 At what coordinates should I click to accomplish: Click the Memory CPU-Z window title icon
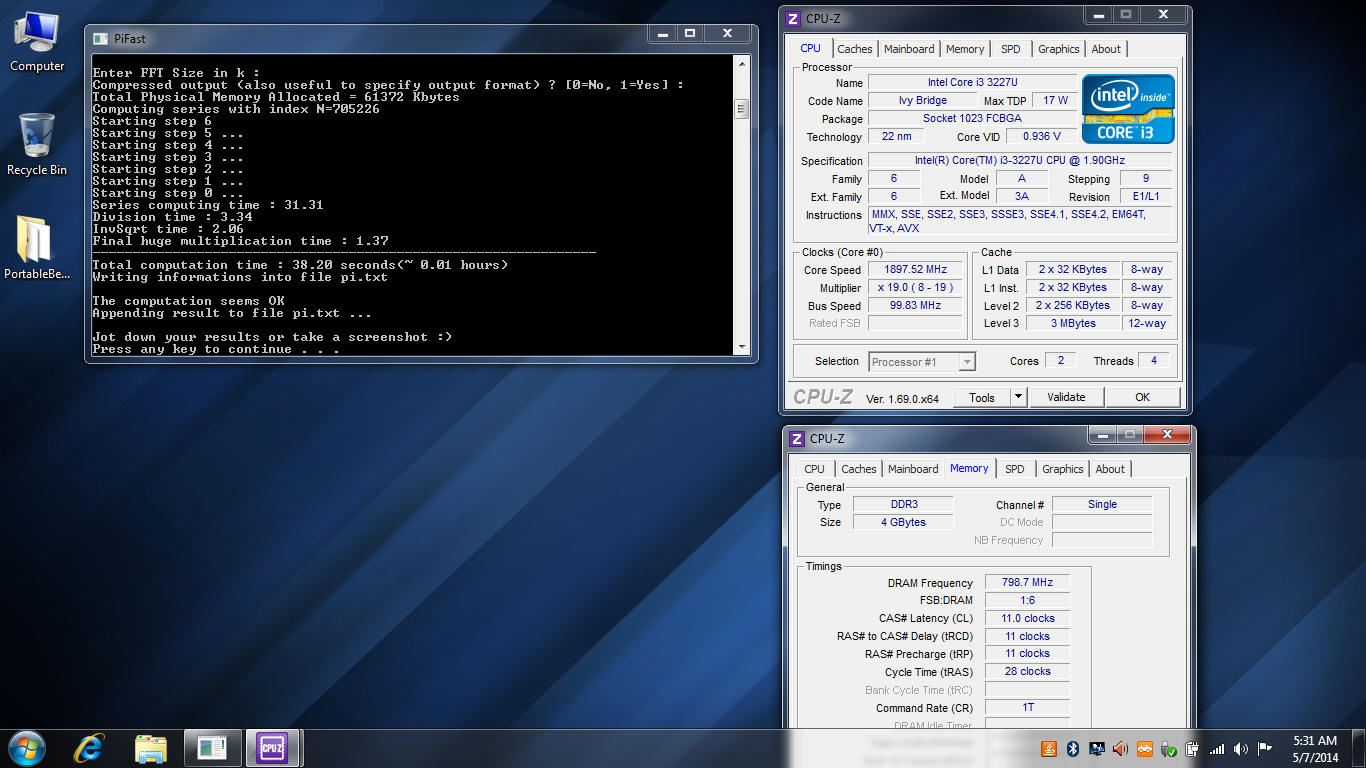(797, 439)
